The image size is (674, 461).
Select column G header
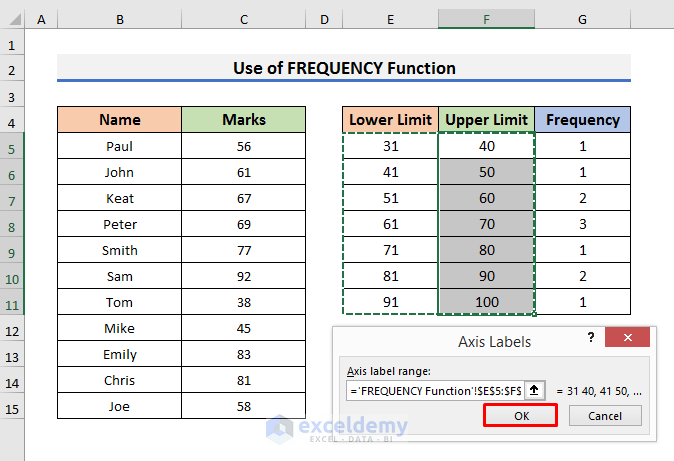click(582, 20)
